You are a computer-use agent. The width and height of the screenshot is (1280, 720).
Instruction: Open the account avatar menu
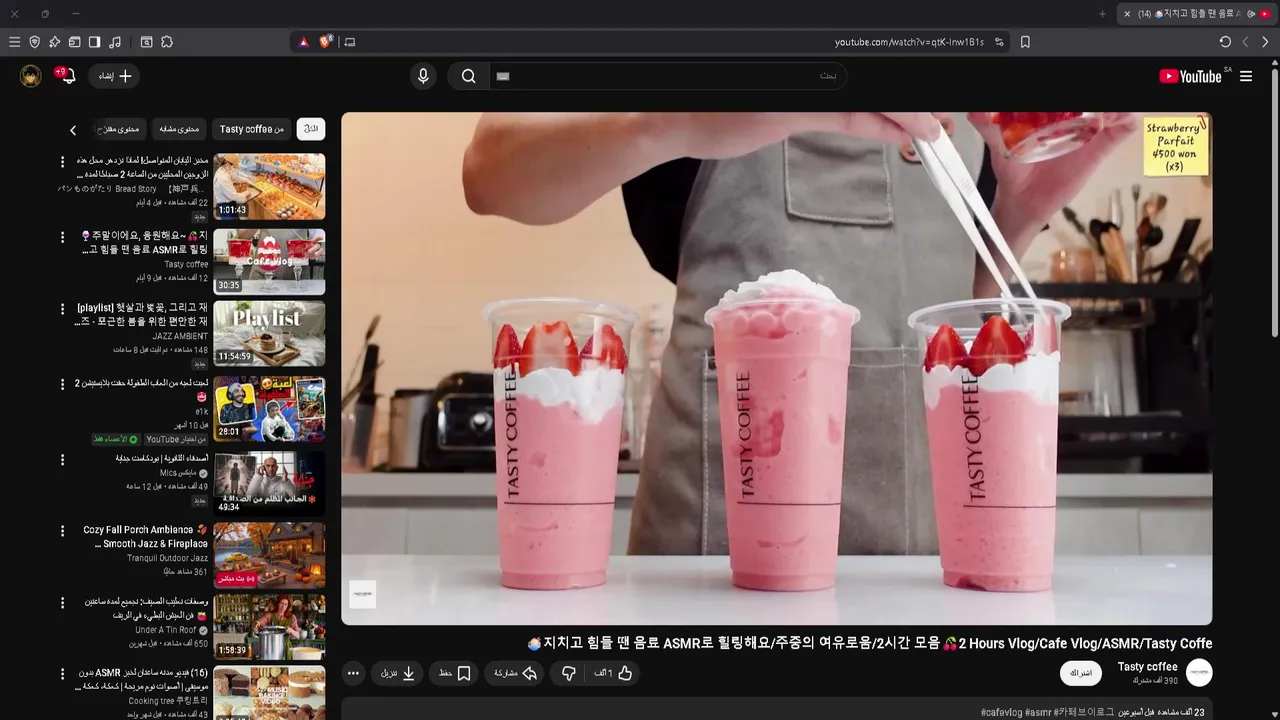[31, 76]
